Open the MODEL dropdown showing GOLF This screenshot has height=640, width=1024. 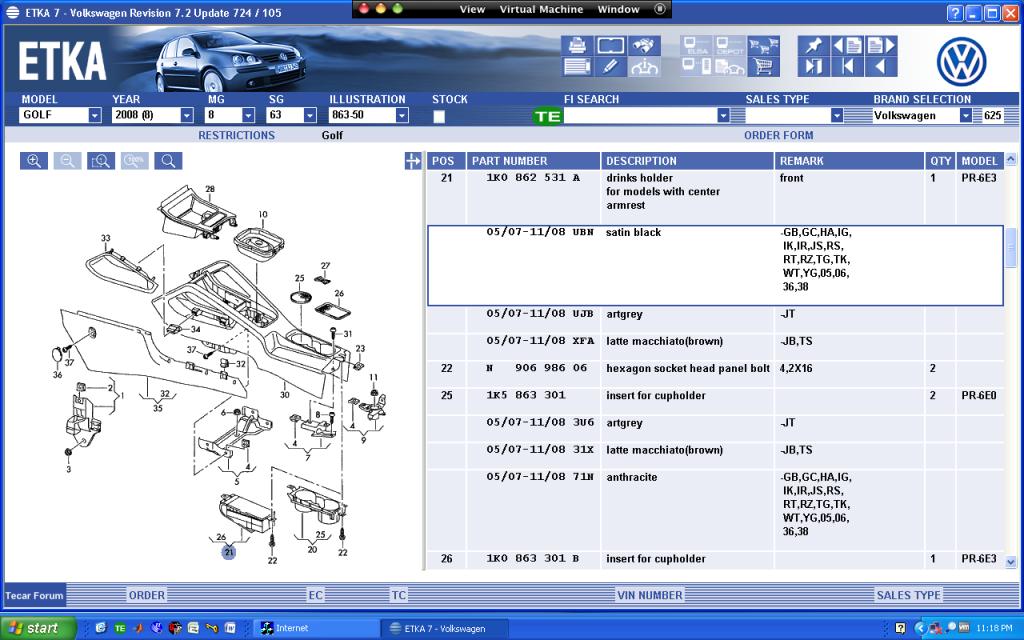95,116
